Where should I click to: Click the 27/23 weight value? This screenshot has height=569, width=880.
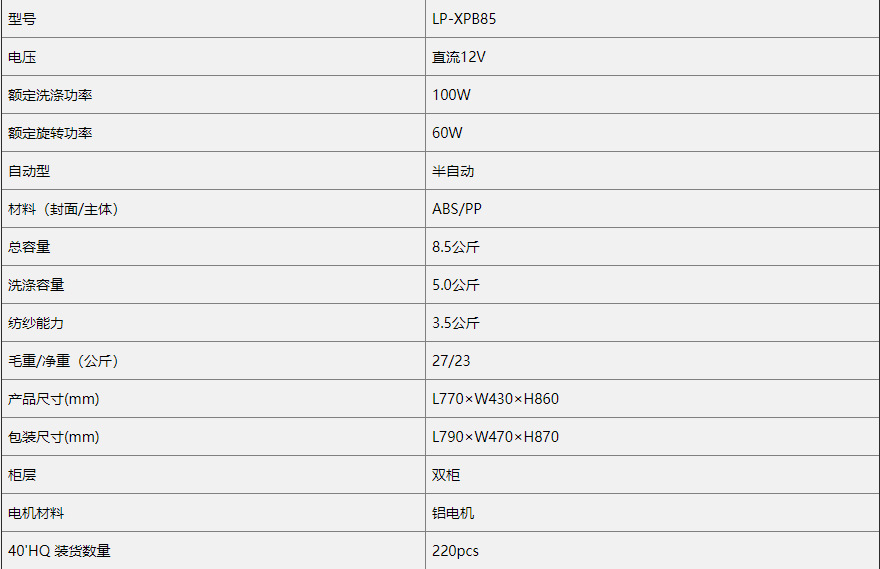point(451,361)
